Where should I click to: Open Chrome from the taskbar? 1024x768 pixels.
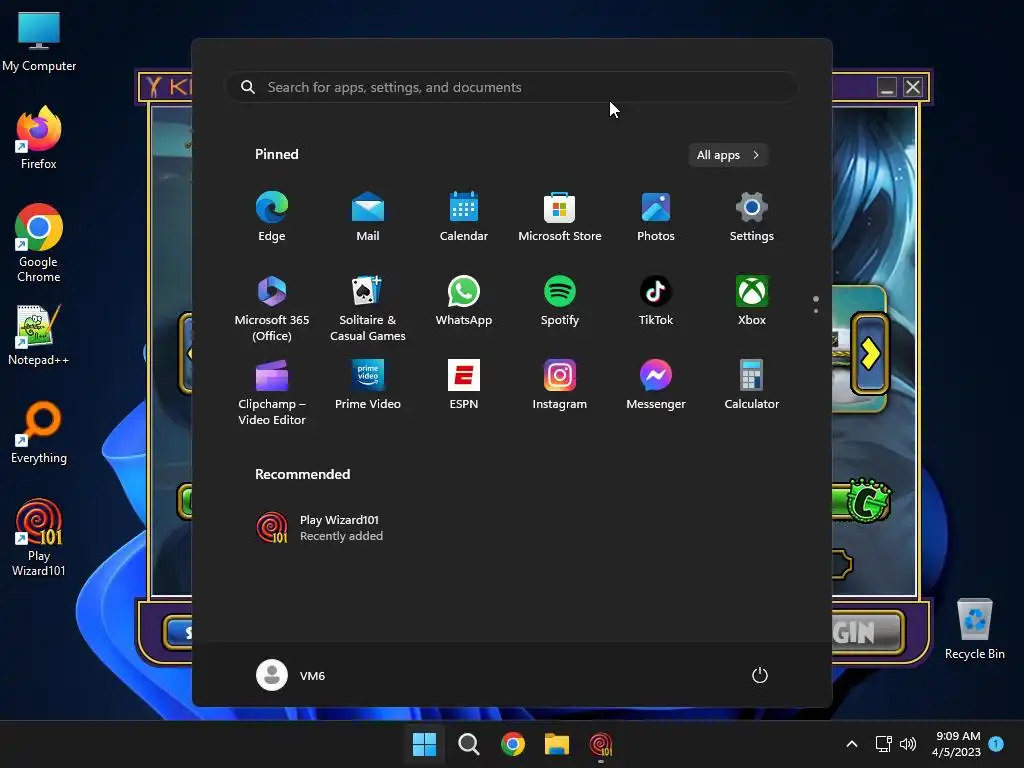pos(513,744)
